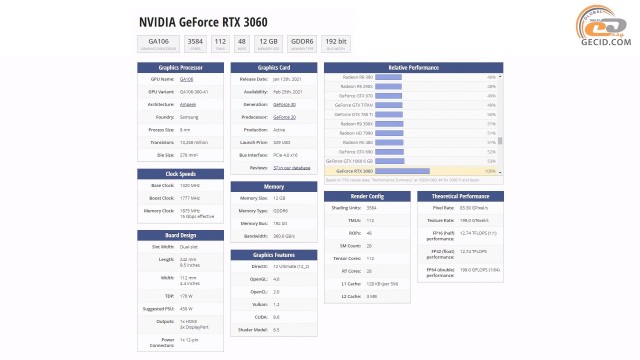Click the Shader Model value '6.5'
Image resolution: width=640 pixels, height=360 pixels.
tap(276, 330)
